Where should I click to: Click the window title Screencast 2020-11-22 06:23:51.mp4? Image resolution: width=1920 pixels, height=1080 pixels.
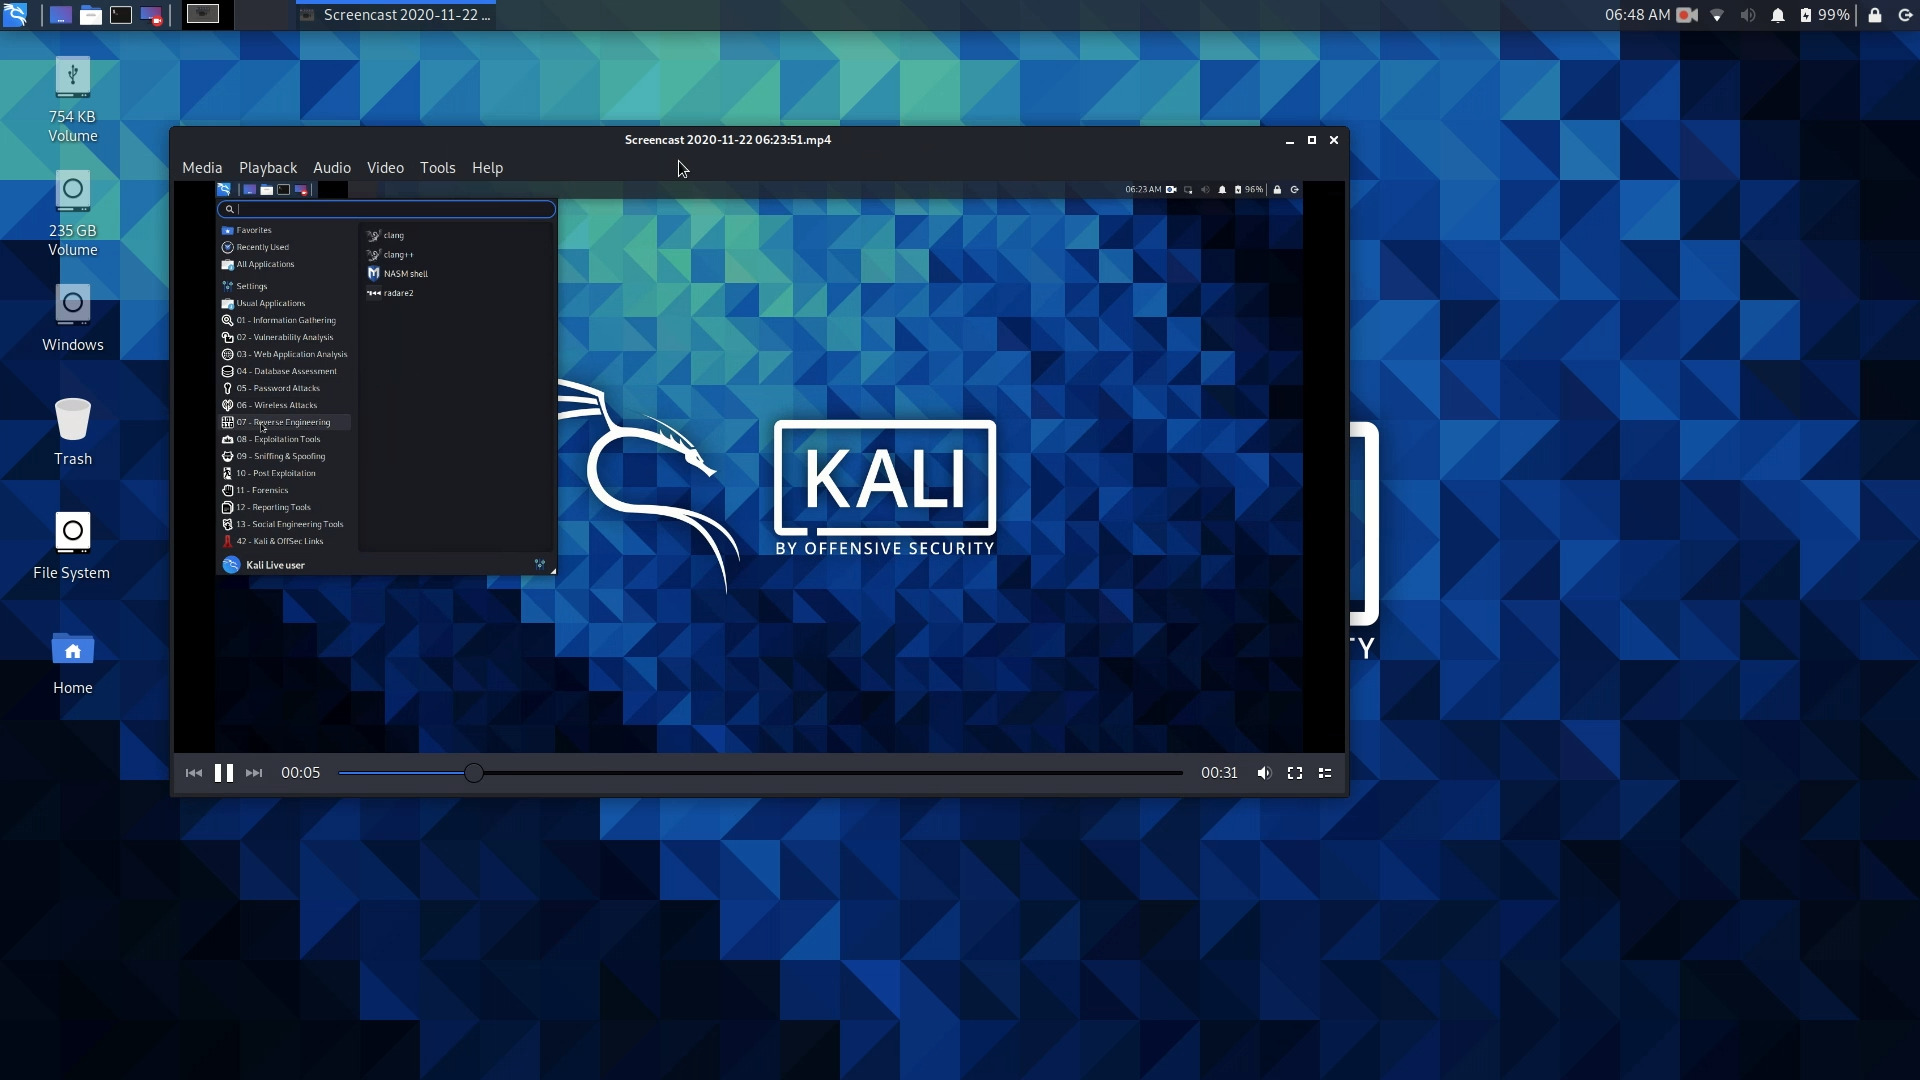[728, 140]
